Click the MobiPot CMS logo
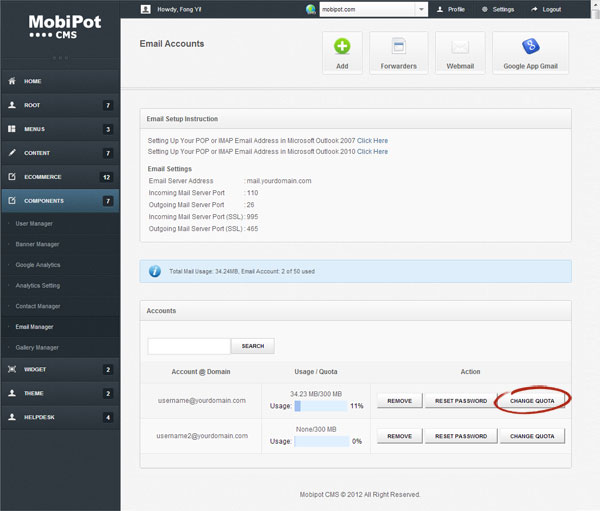 pyautogui.click(x=65, y=26)
